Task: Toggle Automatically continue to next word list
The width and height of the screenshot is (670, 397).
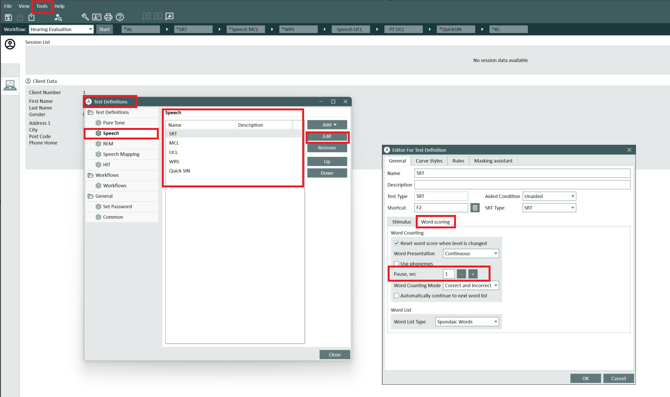Action: pos(397,296)
